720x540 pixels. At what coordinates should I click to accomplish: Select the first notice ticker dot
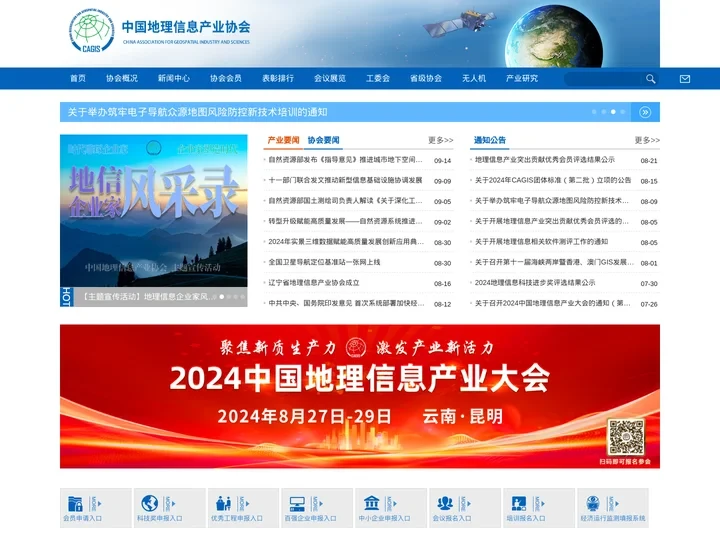(594, 112)
